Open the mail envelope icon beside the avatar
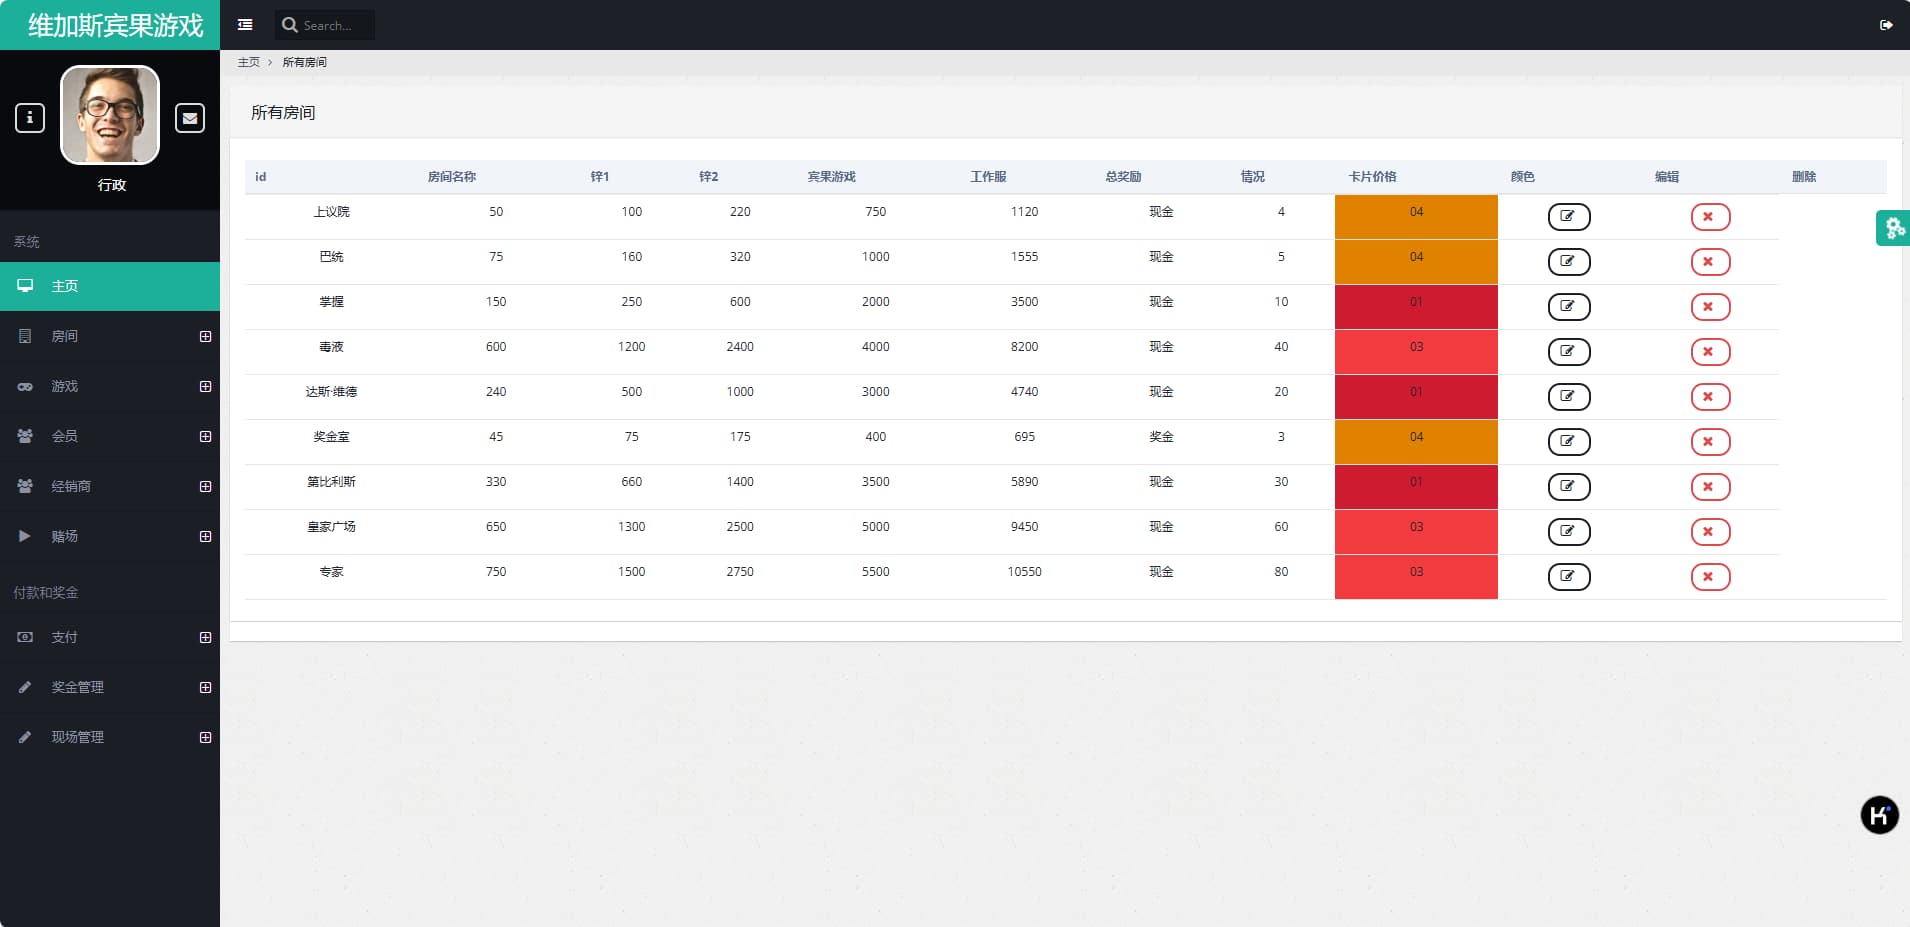Screen dimensions: 1910x927 pos(190,118)
